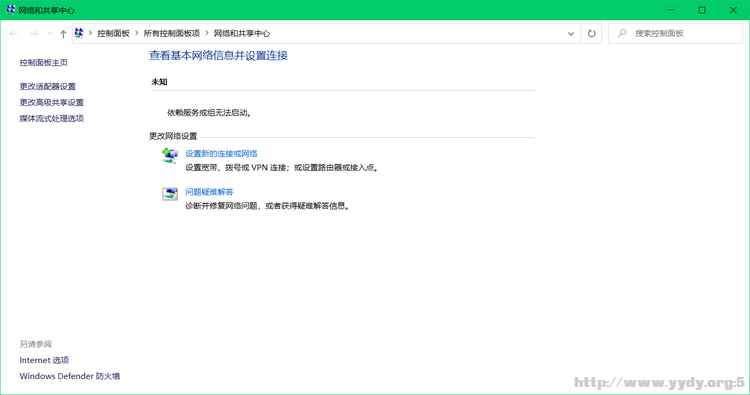Click the Back navigation arrow
This screenshot has width=750, height=395.
coord(13,33)
